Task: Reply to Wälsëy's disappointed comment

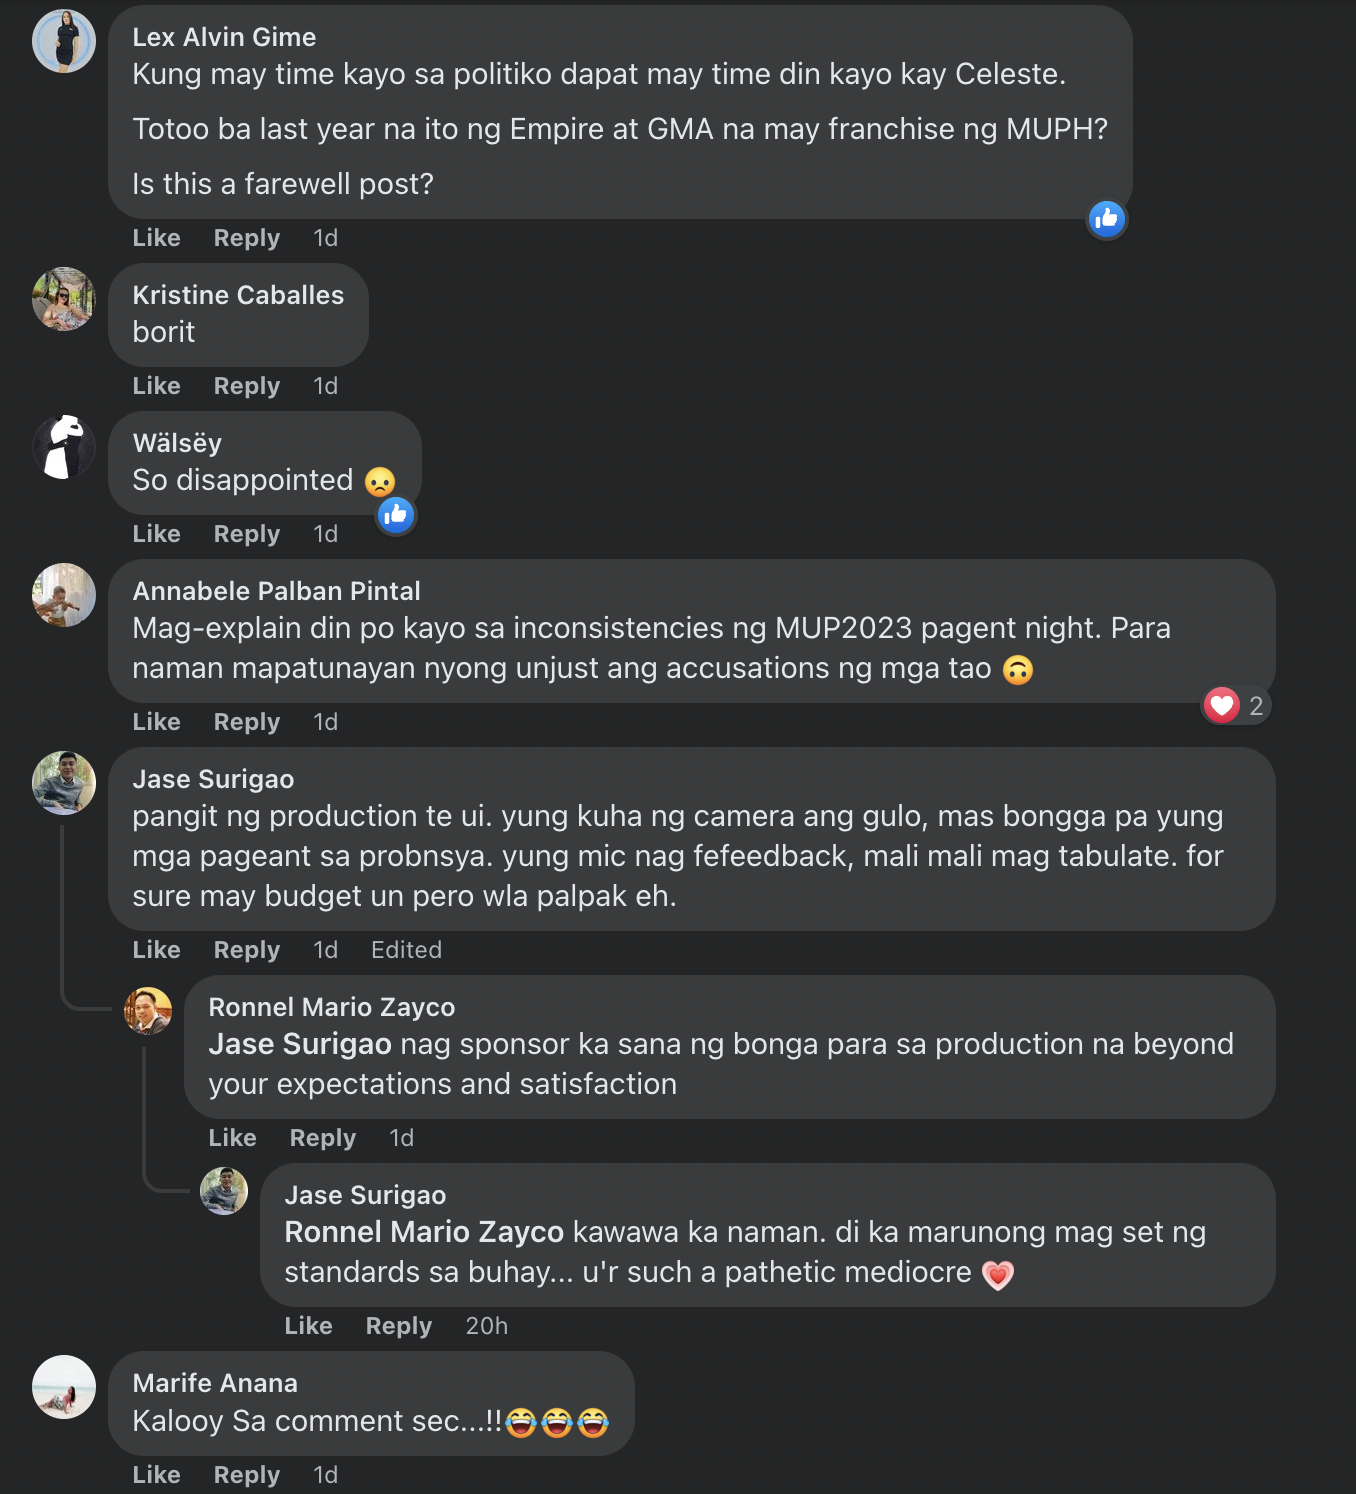Action: [x=246, y=534]
